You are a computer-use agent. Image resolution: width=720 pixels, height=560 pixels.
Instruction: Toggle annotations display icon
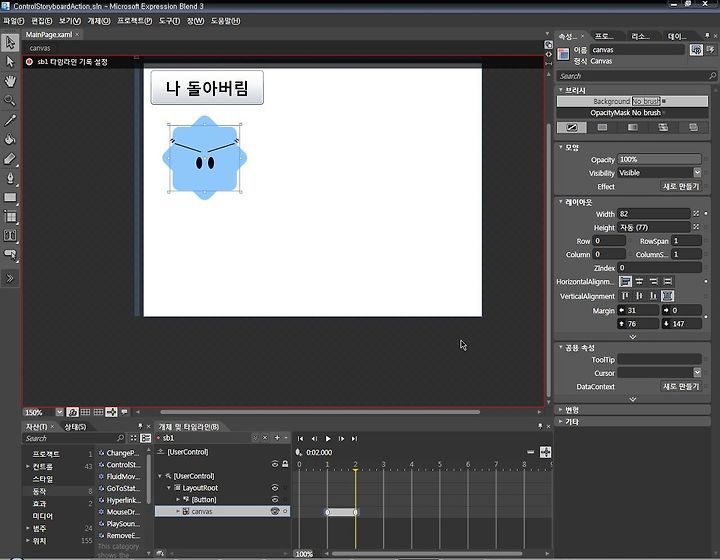[124, 412]
